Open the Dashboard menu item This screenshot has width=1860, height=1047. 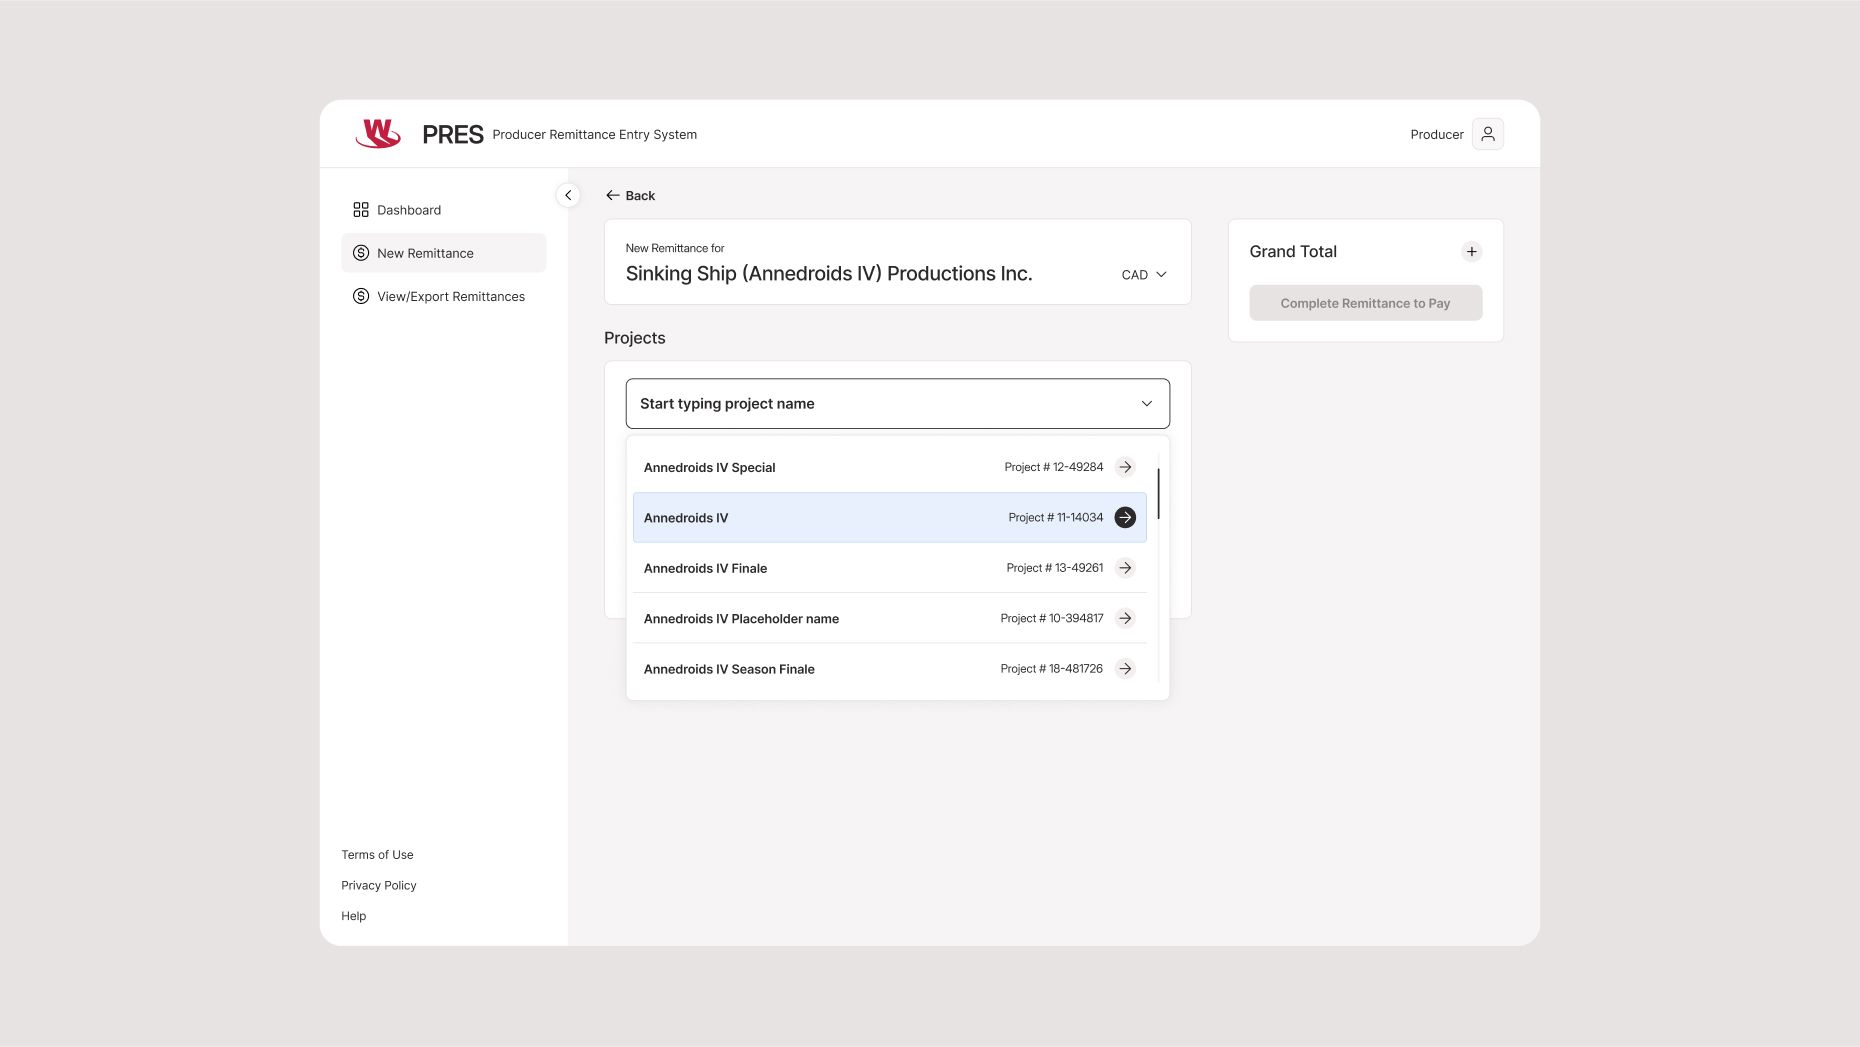pyautogui.click(x=444, y=210)
